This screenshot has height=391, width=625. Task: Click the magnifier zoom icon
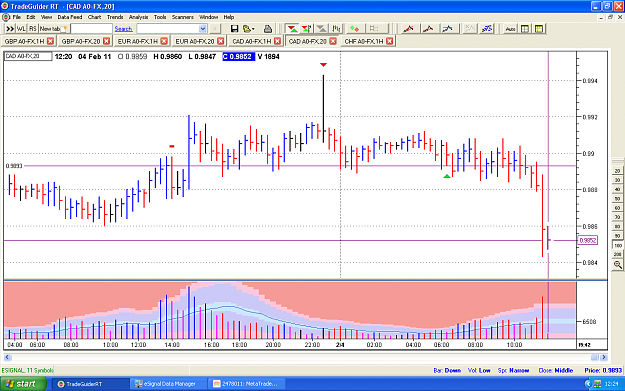(617, 264)
